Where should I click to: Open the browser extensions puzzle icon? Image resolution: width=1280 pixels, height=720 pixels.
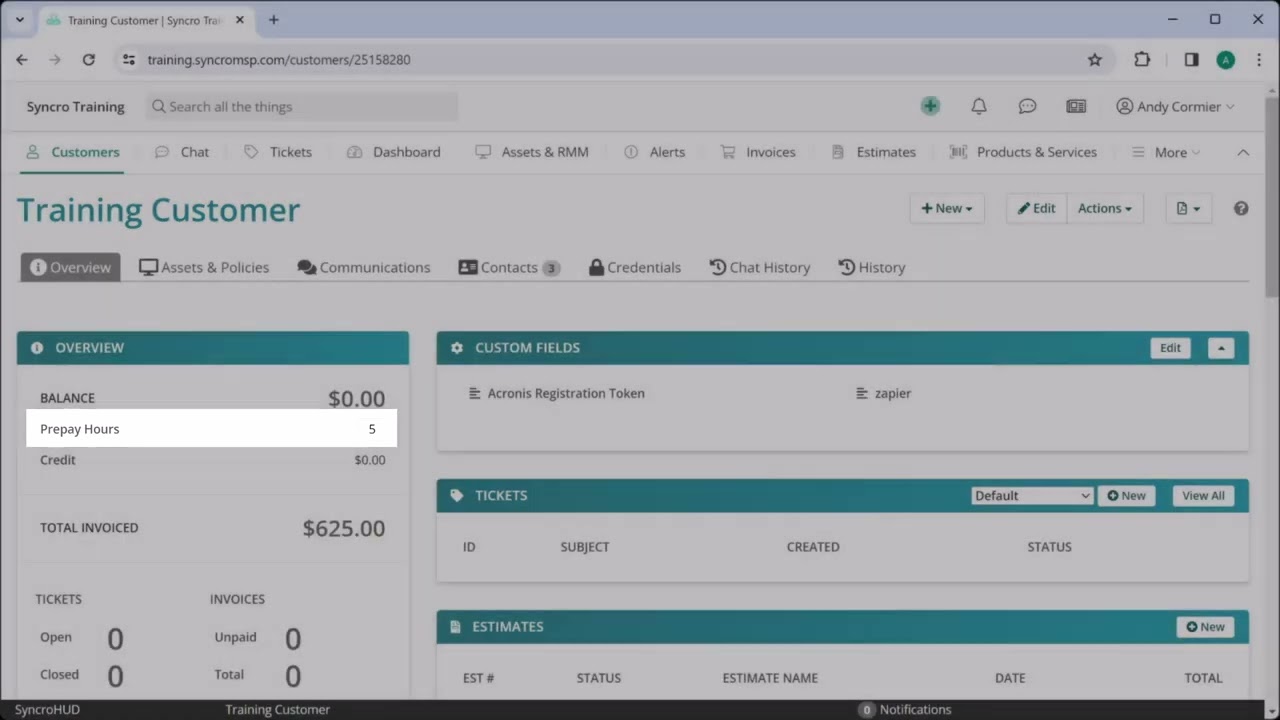(1142, 60)
